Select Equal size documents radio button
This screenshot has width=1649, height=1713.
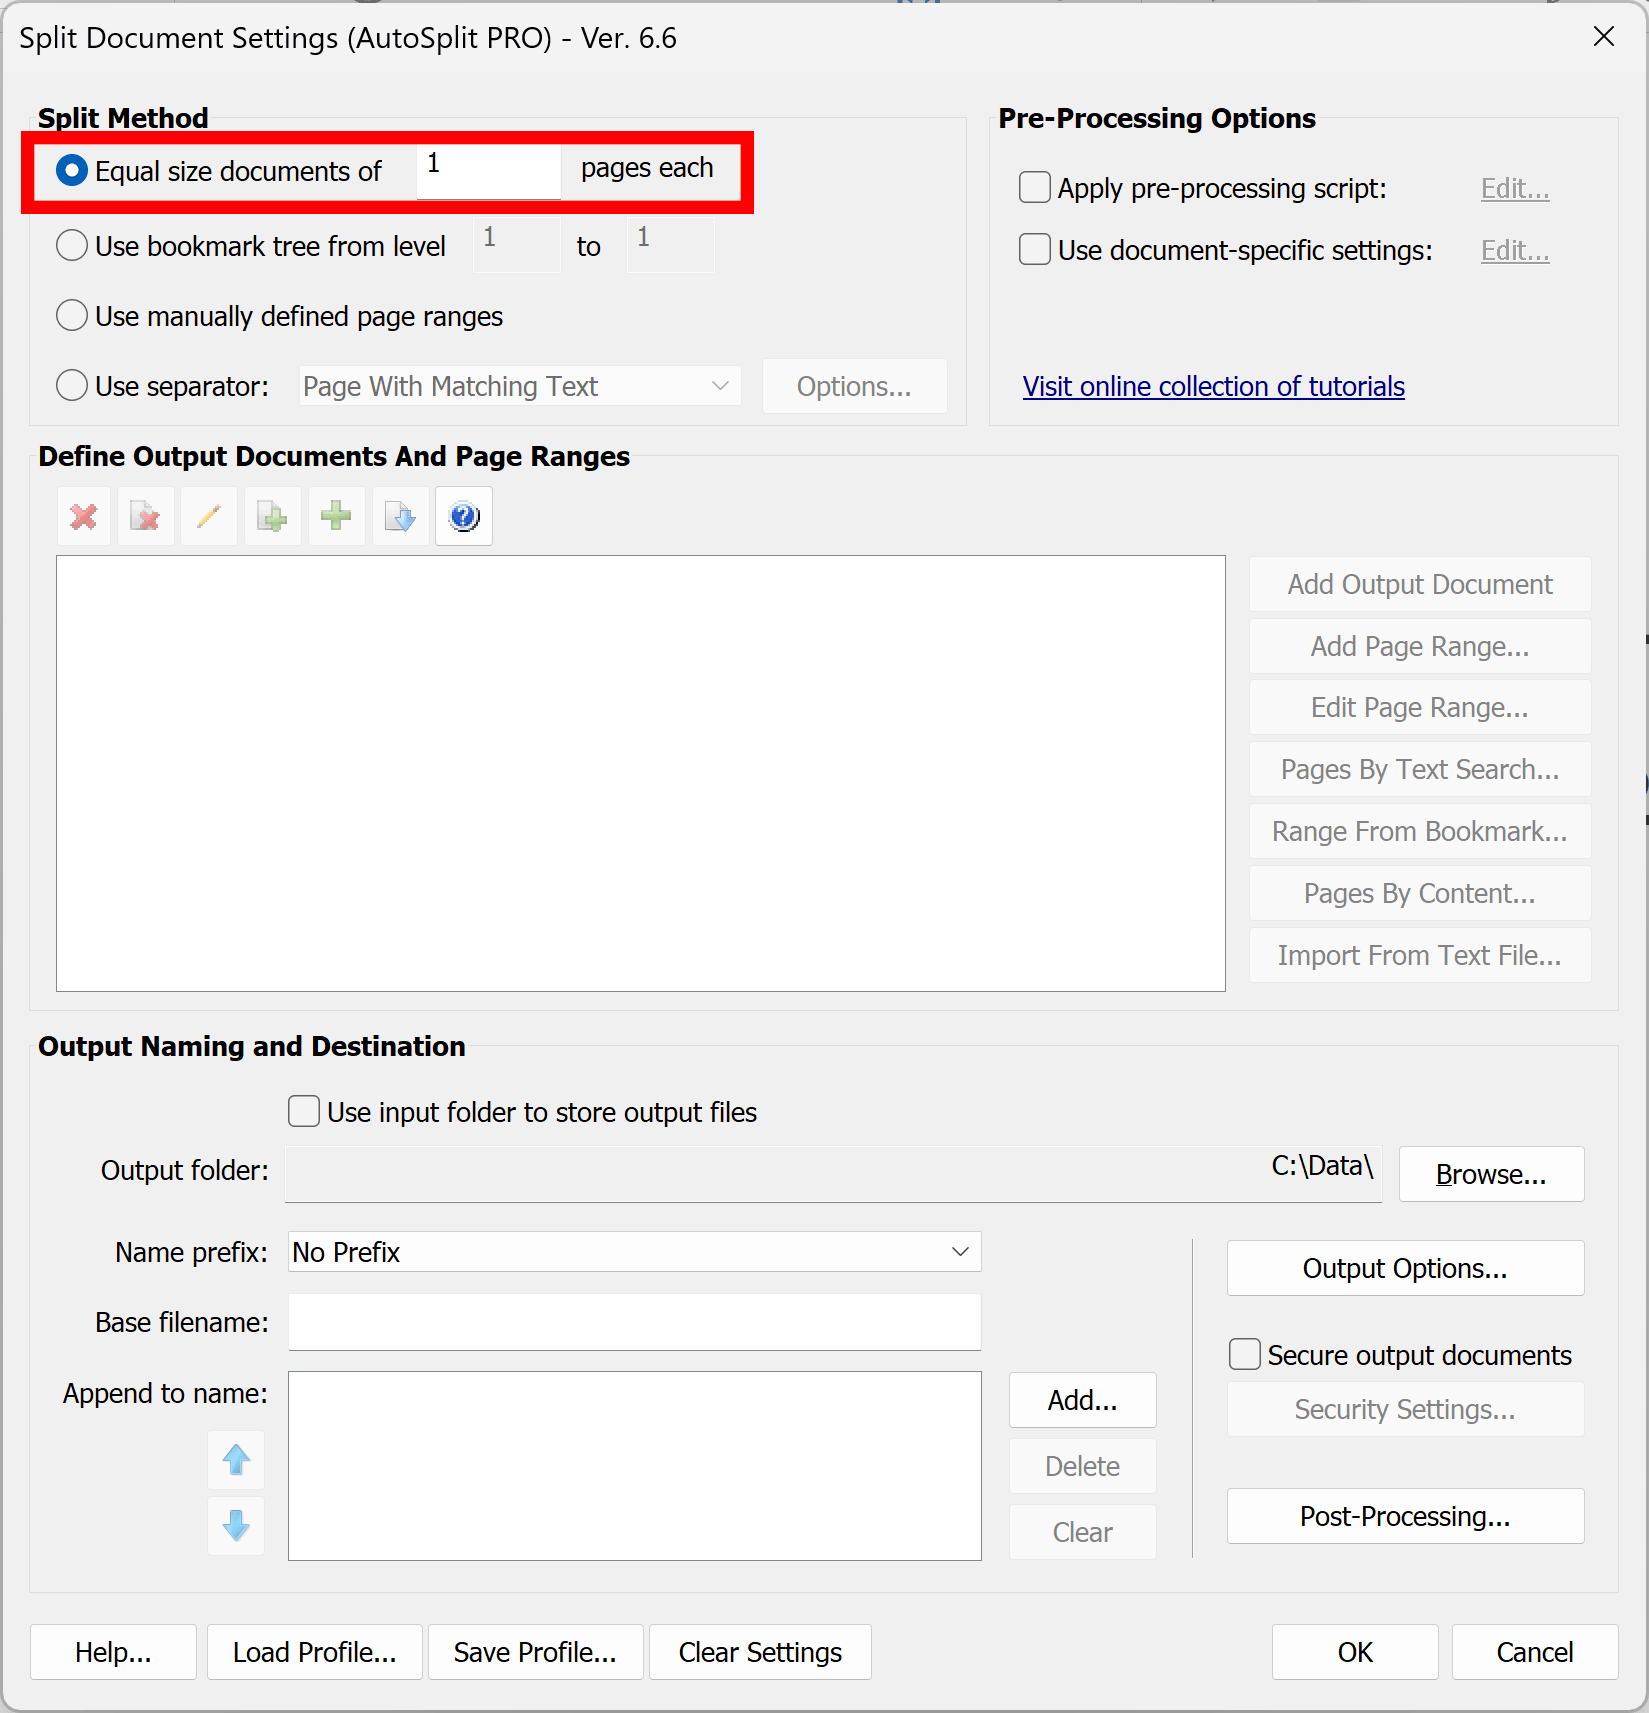point(72,171)
